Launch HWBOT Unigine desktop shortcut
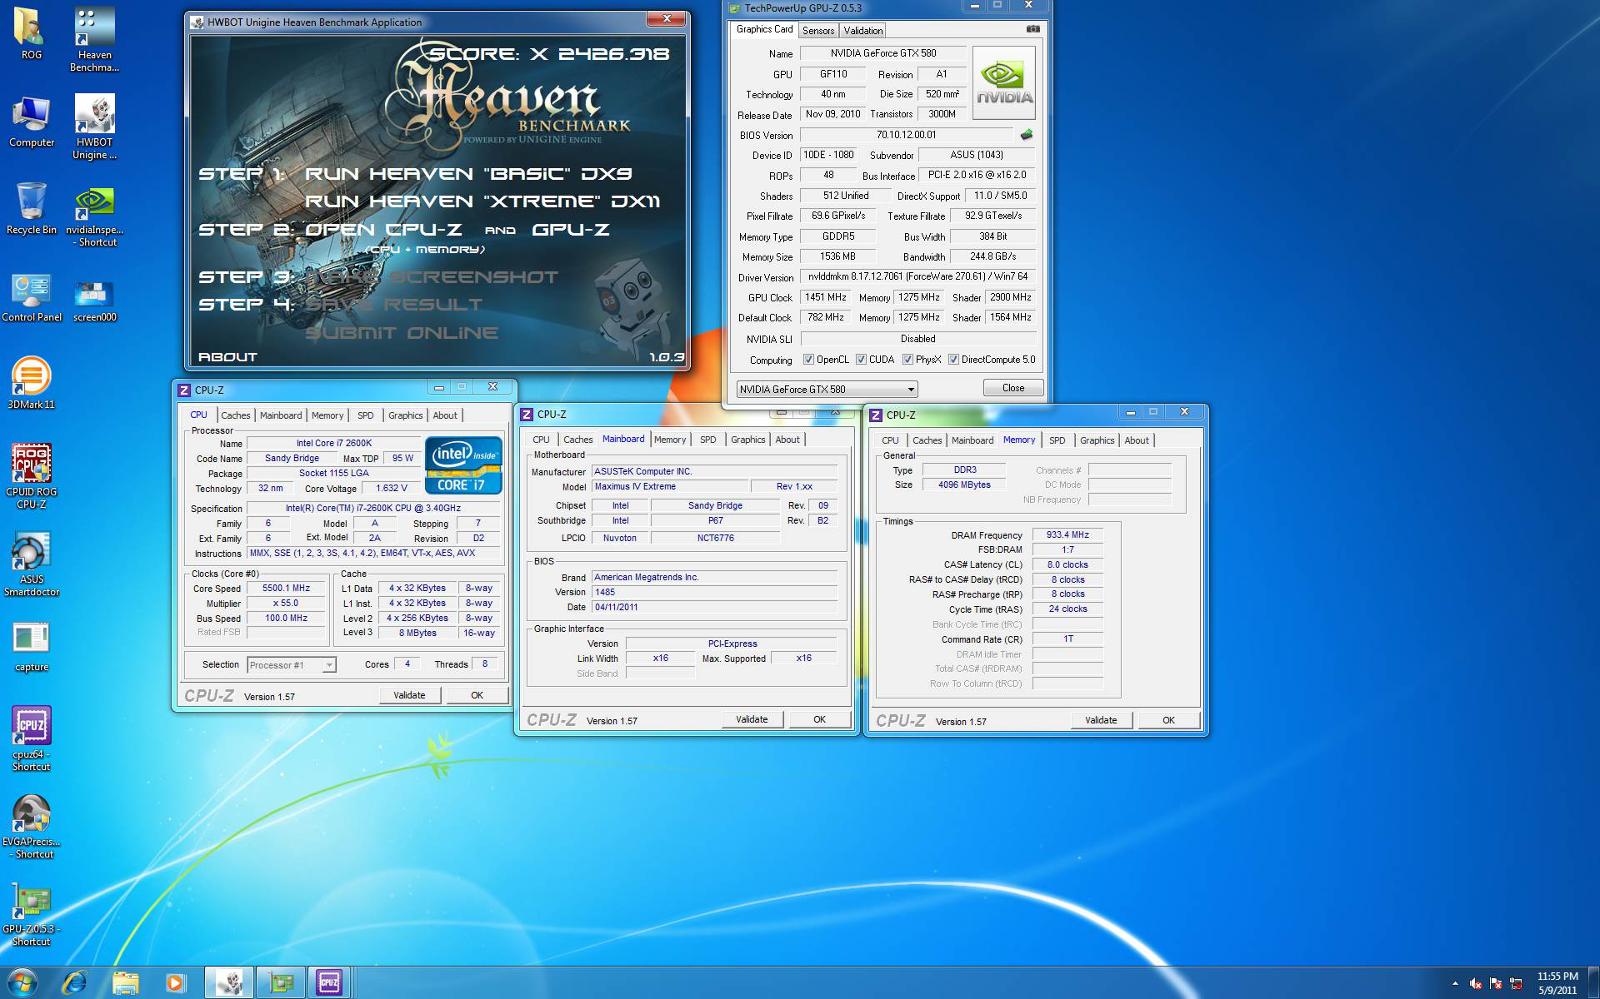Image resolution: width=1600 pixels, height=999 pixels. [x=94, y=126]
